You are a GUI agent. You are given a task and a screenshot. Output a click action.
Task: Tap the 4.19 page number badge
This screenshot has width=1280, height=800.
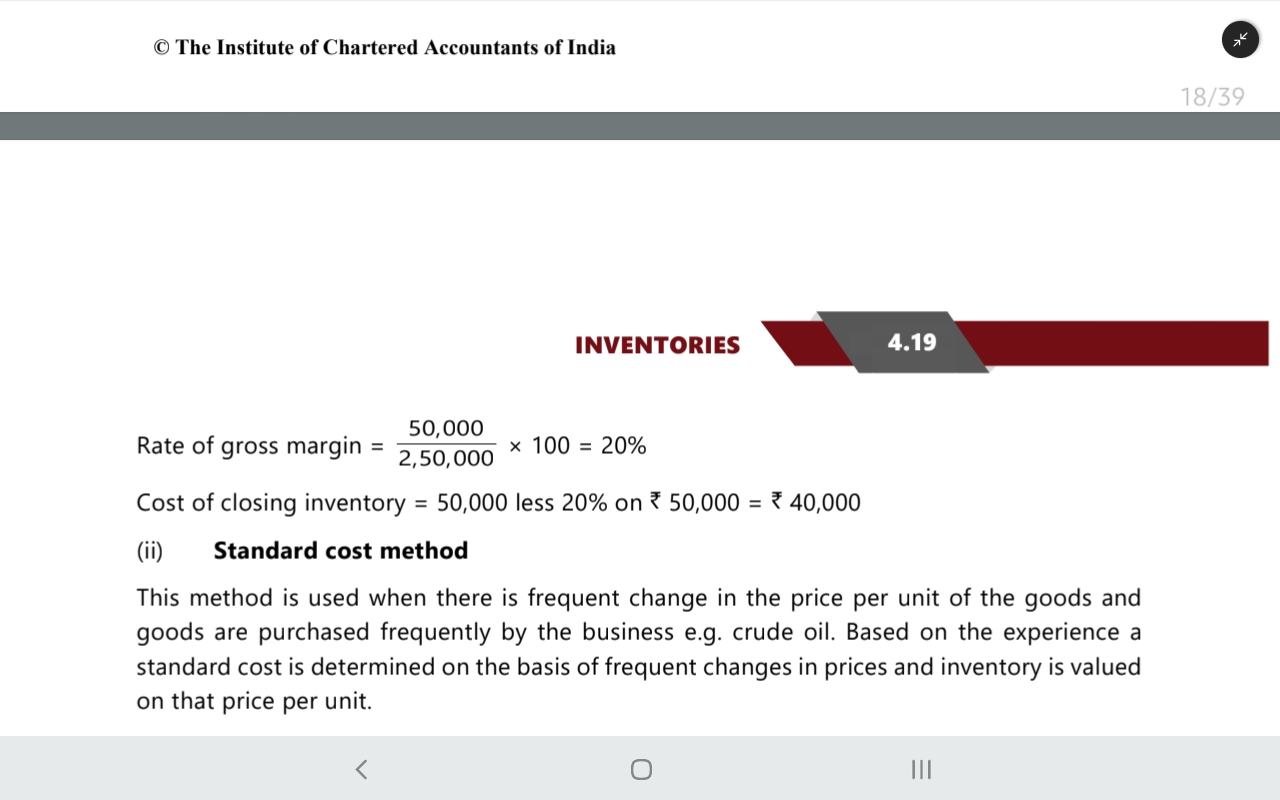pos(912,342)
